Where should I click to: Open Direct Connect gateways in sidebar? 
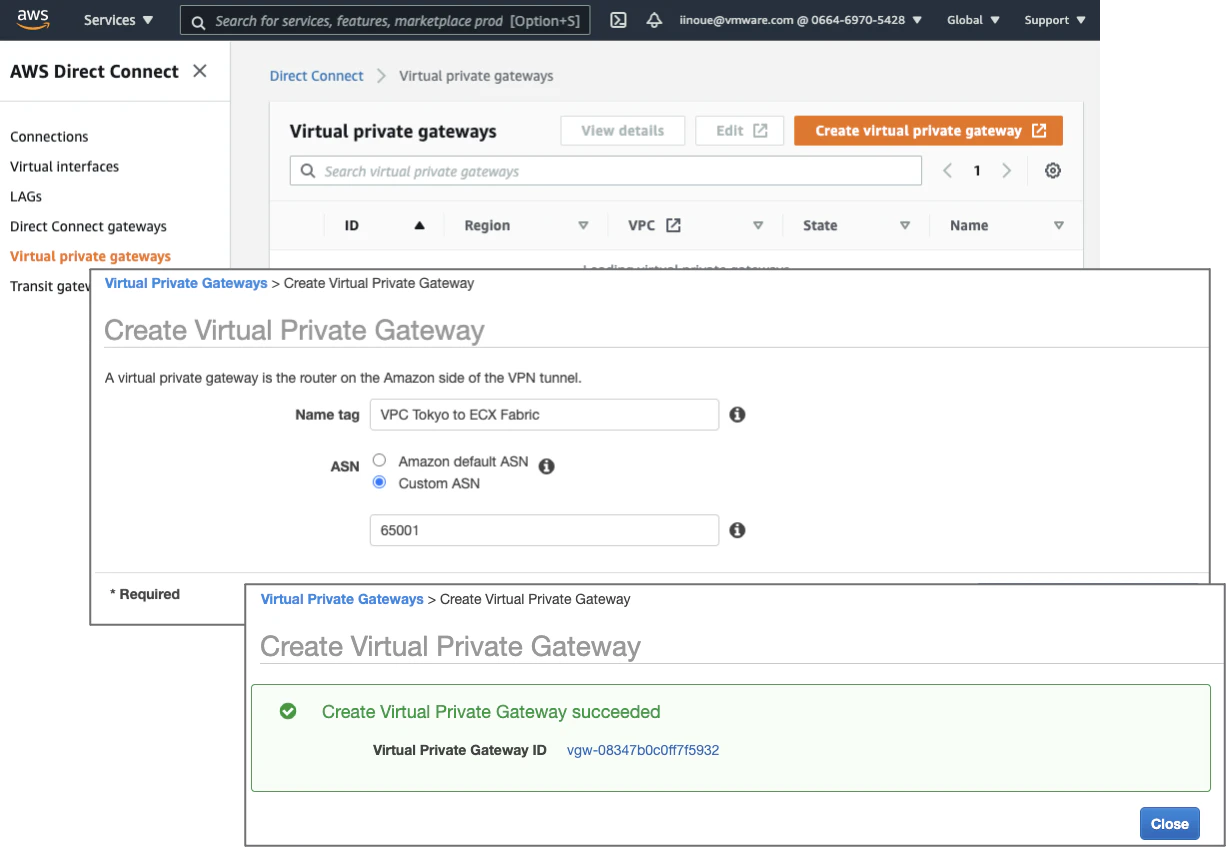click(88, 227)
